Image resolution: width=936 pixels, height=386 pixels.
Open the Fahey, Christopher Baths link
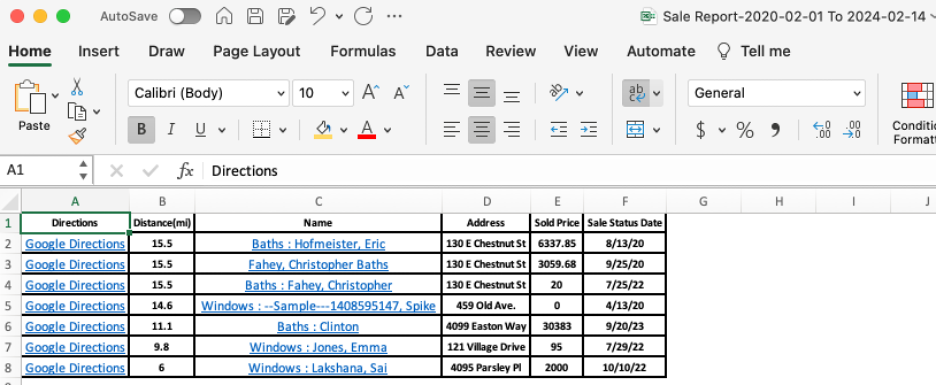tap(318, 264)
